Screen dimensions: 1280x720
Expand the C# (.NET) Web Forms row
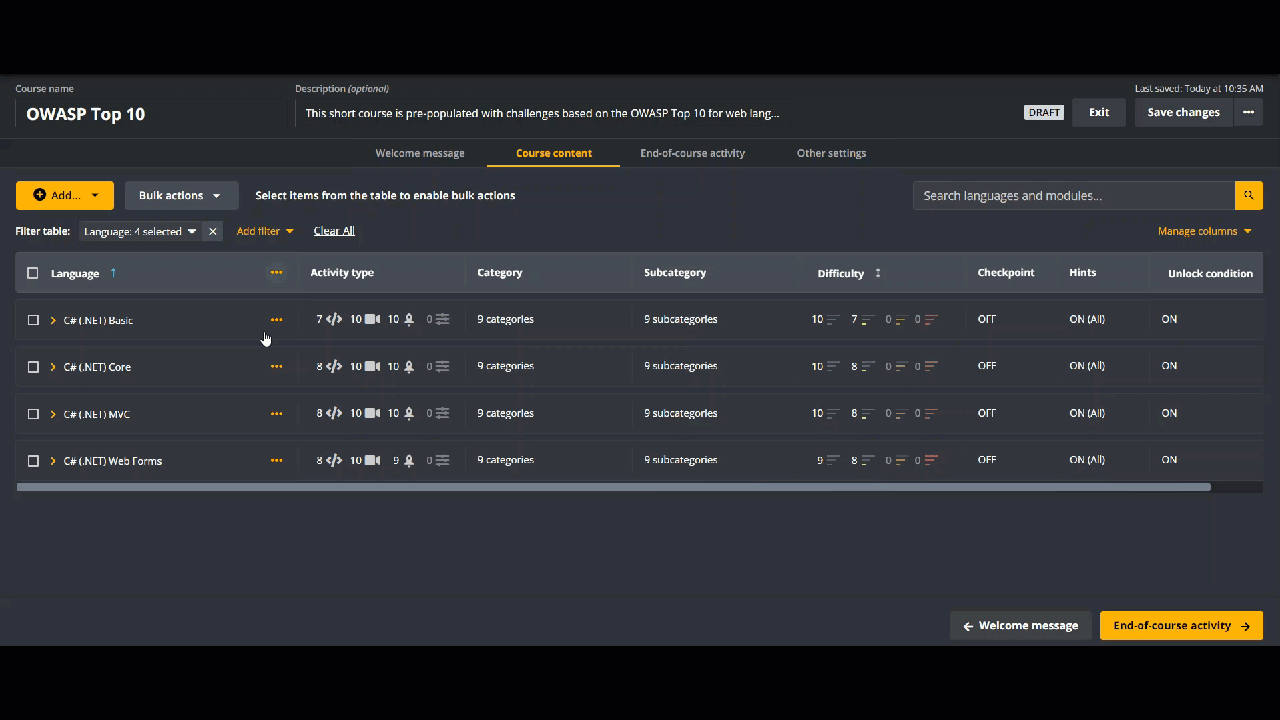53,461
